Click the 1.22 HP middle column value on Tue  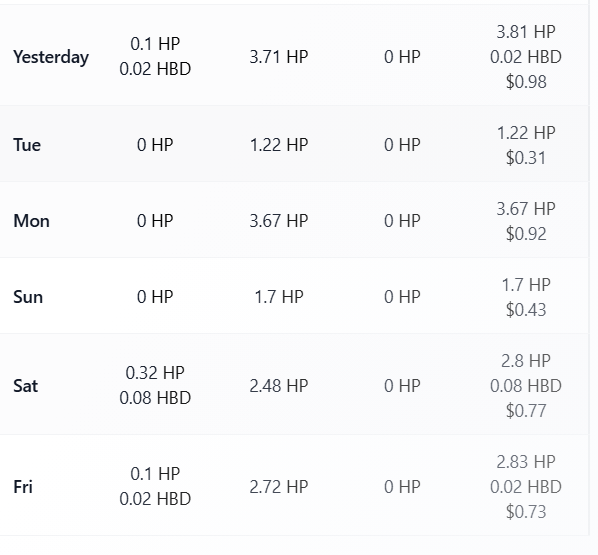click(x=279, y=145)
